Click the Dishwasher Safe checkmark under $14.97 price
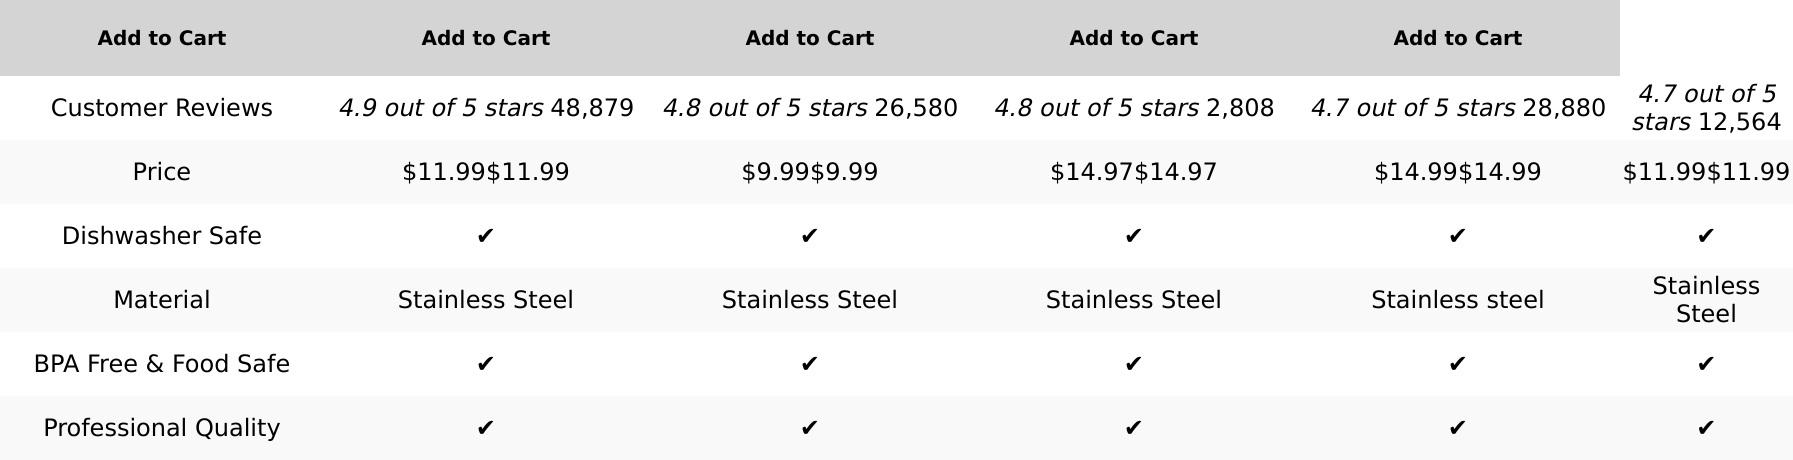This screenshot has width=1793, height=460. (1133, 236)
